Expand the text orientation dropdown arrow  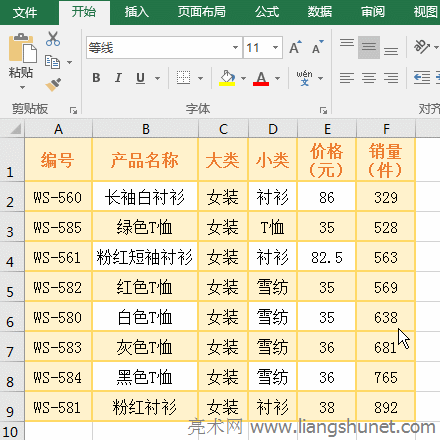(x=436, y=47)
